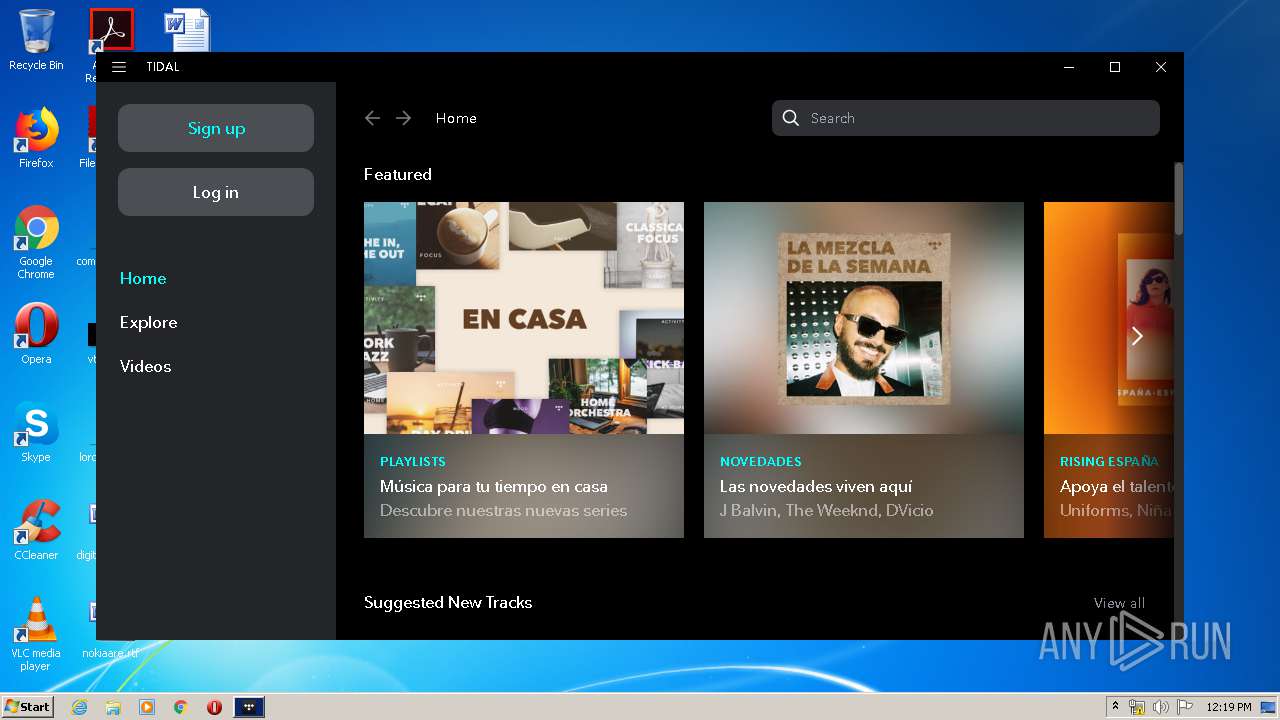Open the Adobe Reader desktop shortcut

111,30
